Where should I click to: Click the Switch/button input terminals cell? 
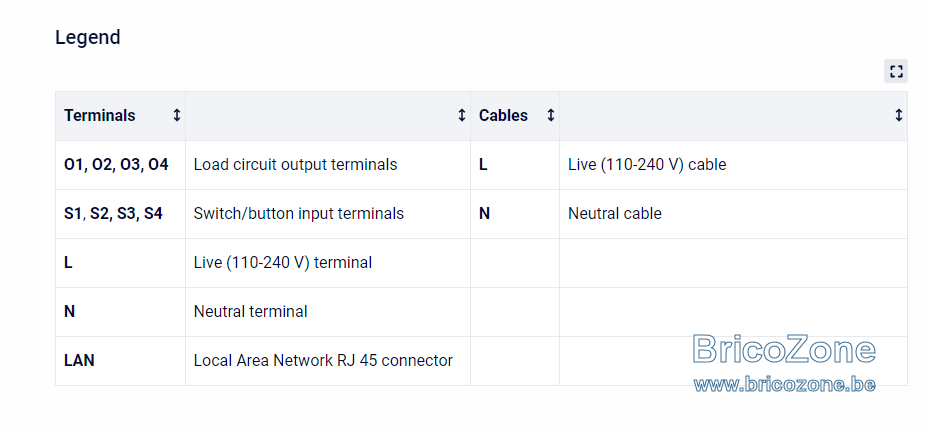[x=328, y=214]
